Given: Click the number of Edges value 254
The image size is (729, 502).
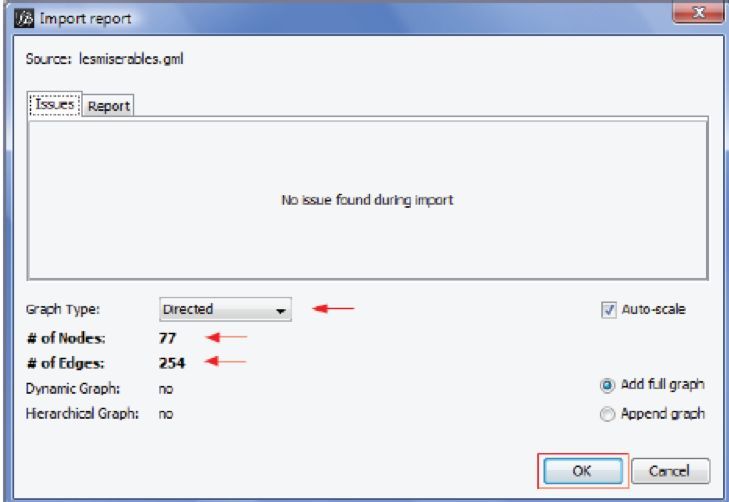Looking at the screenshot, I should 172,363.
